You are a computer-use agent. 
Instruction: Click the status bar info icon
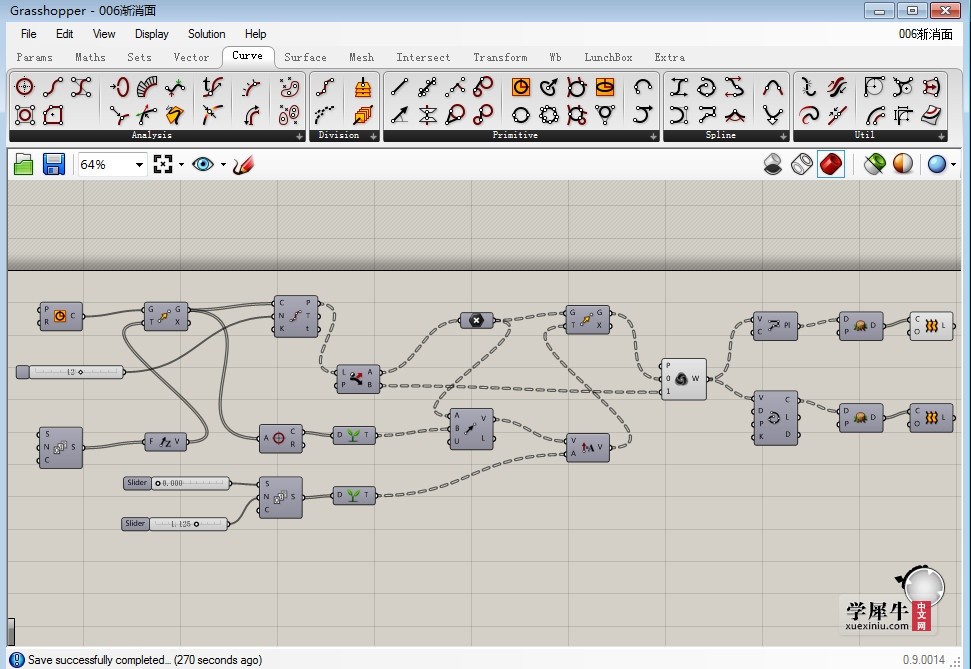pos(17,660)
